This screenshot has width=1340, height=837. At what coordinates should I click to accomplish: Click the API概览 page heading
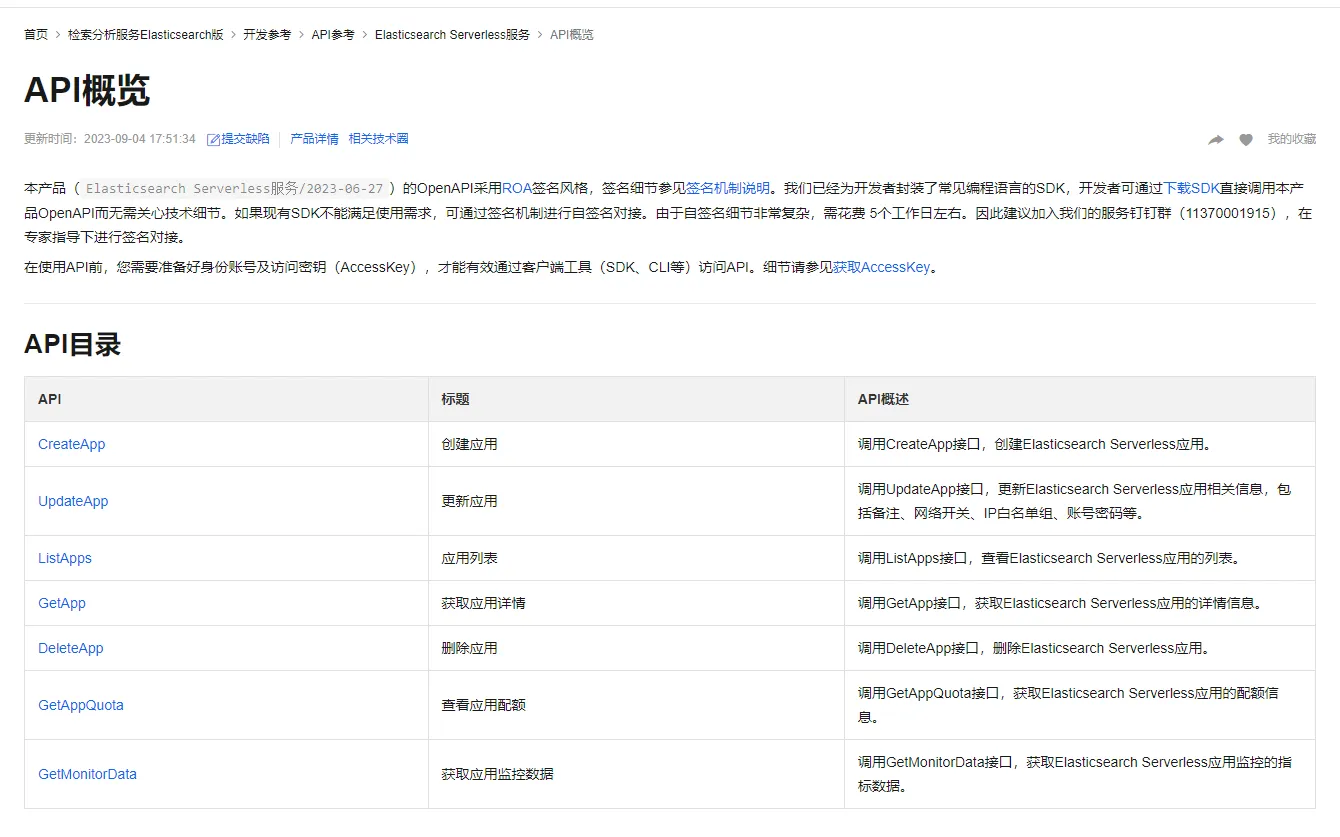pyautogui.click(x=87, y=90)
